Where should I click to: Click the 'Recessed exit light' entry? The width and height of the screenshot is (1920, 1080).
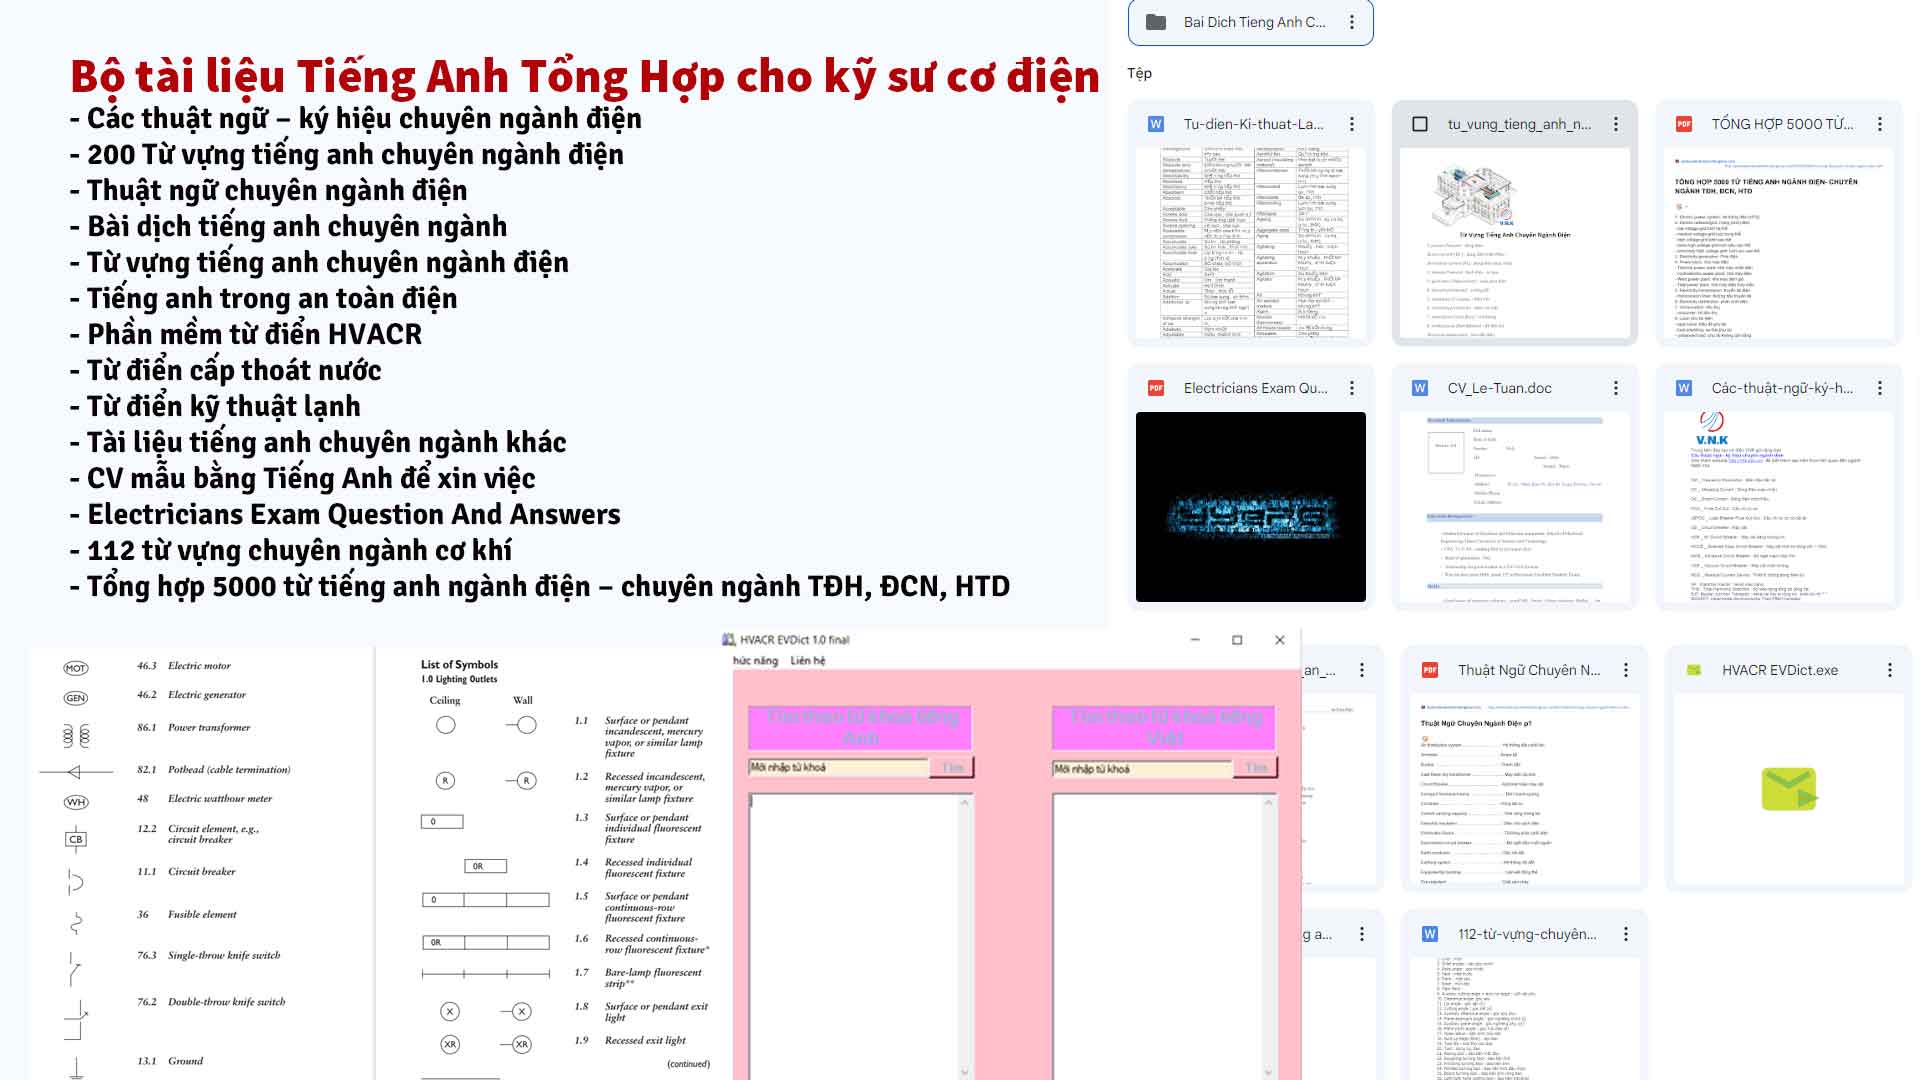645,1040
